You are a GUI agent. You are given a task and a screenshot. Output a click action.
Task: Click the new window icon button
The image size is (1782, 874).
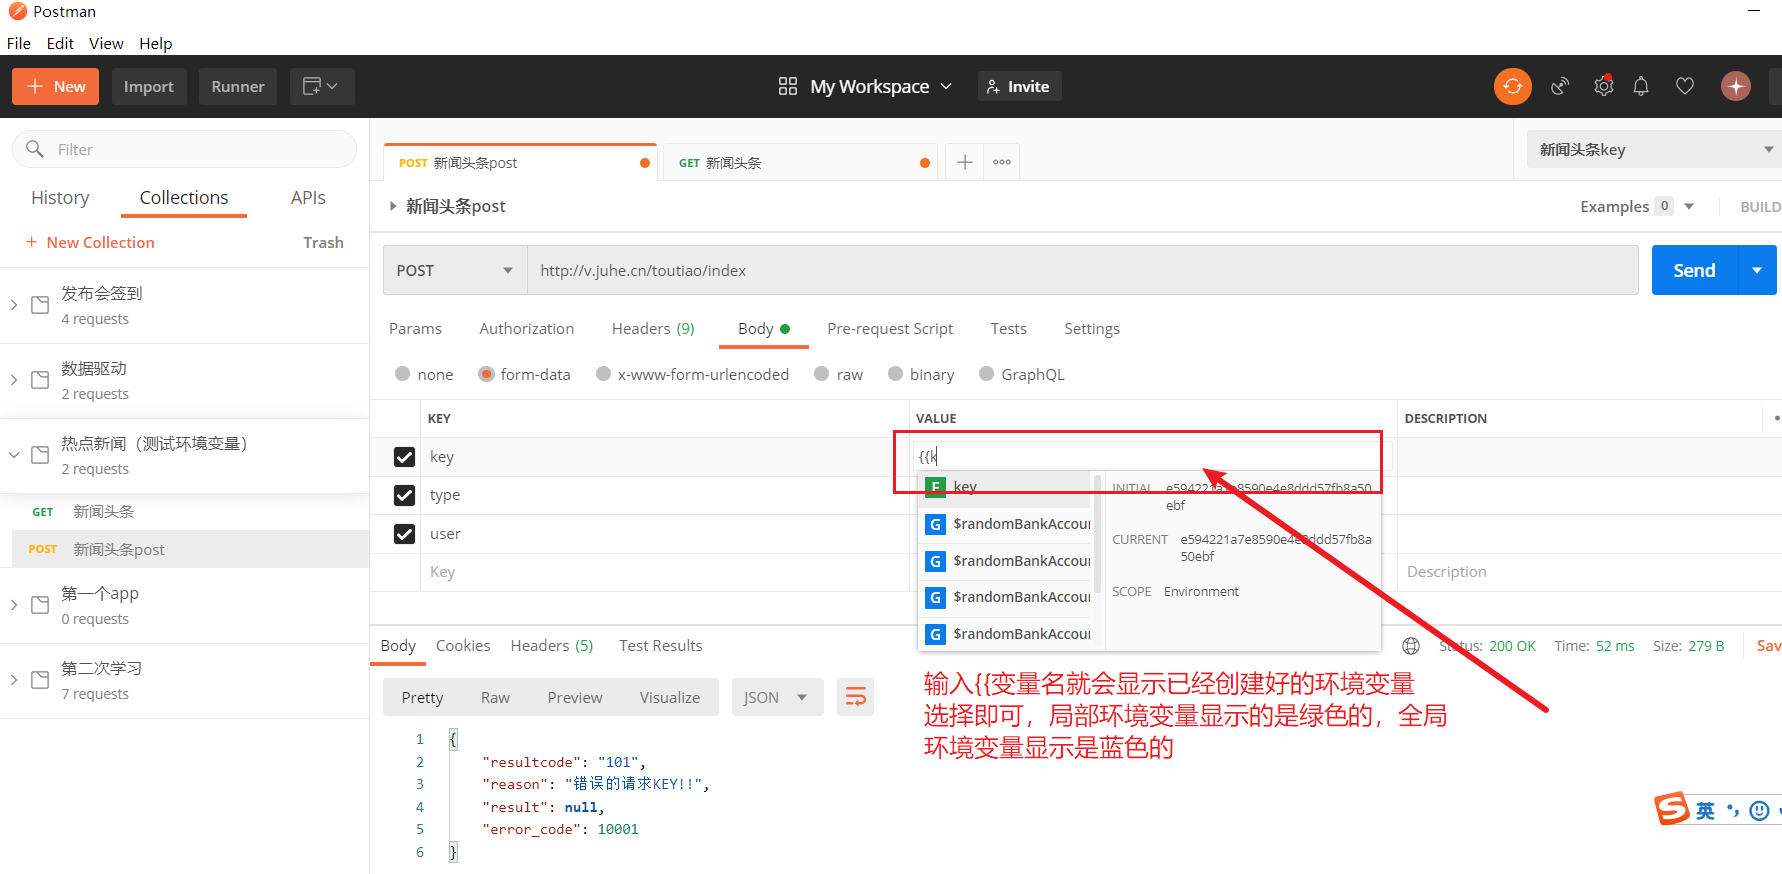pyautogui.click(x=322, y=86)
